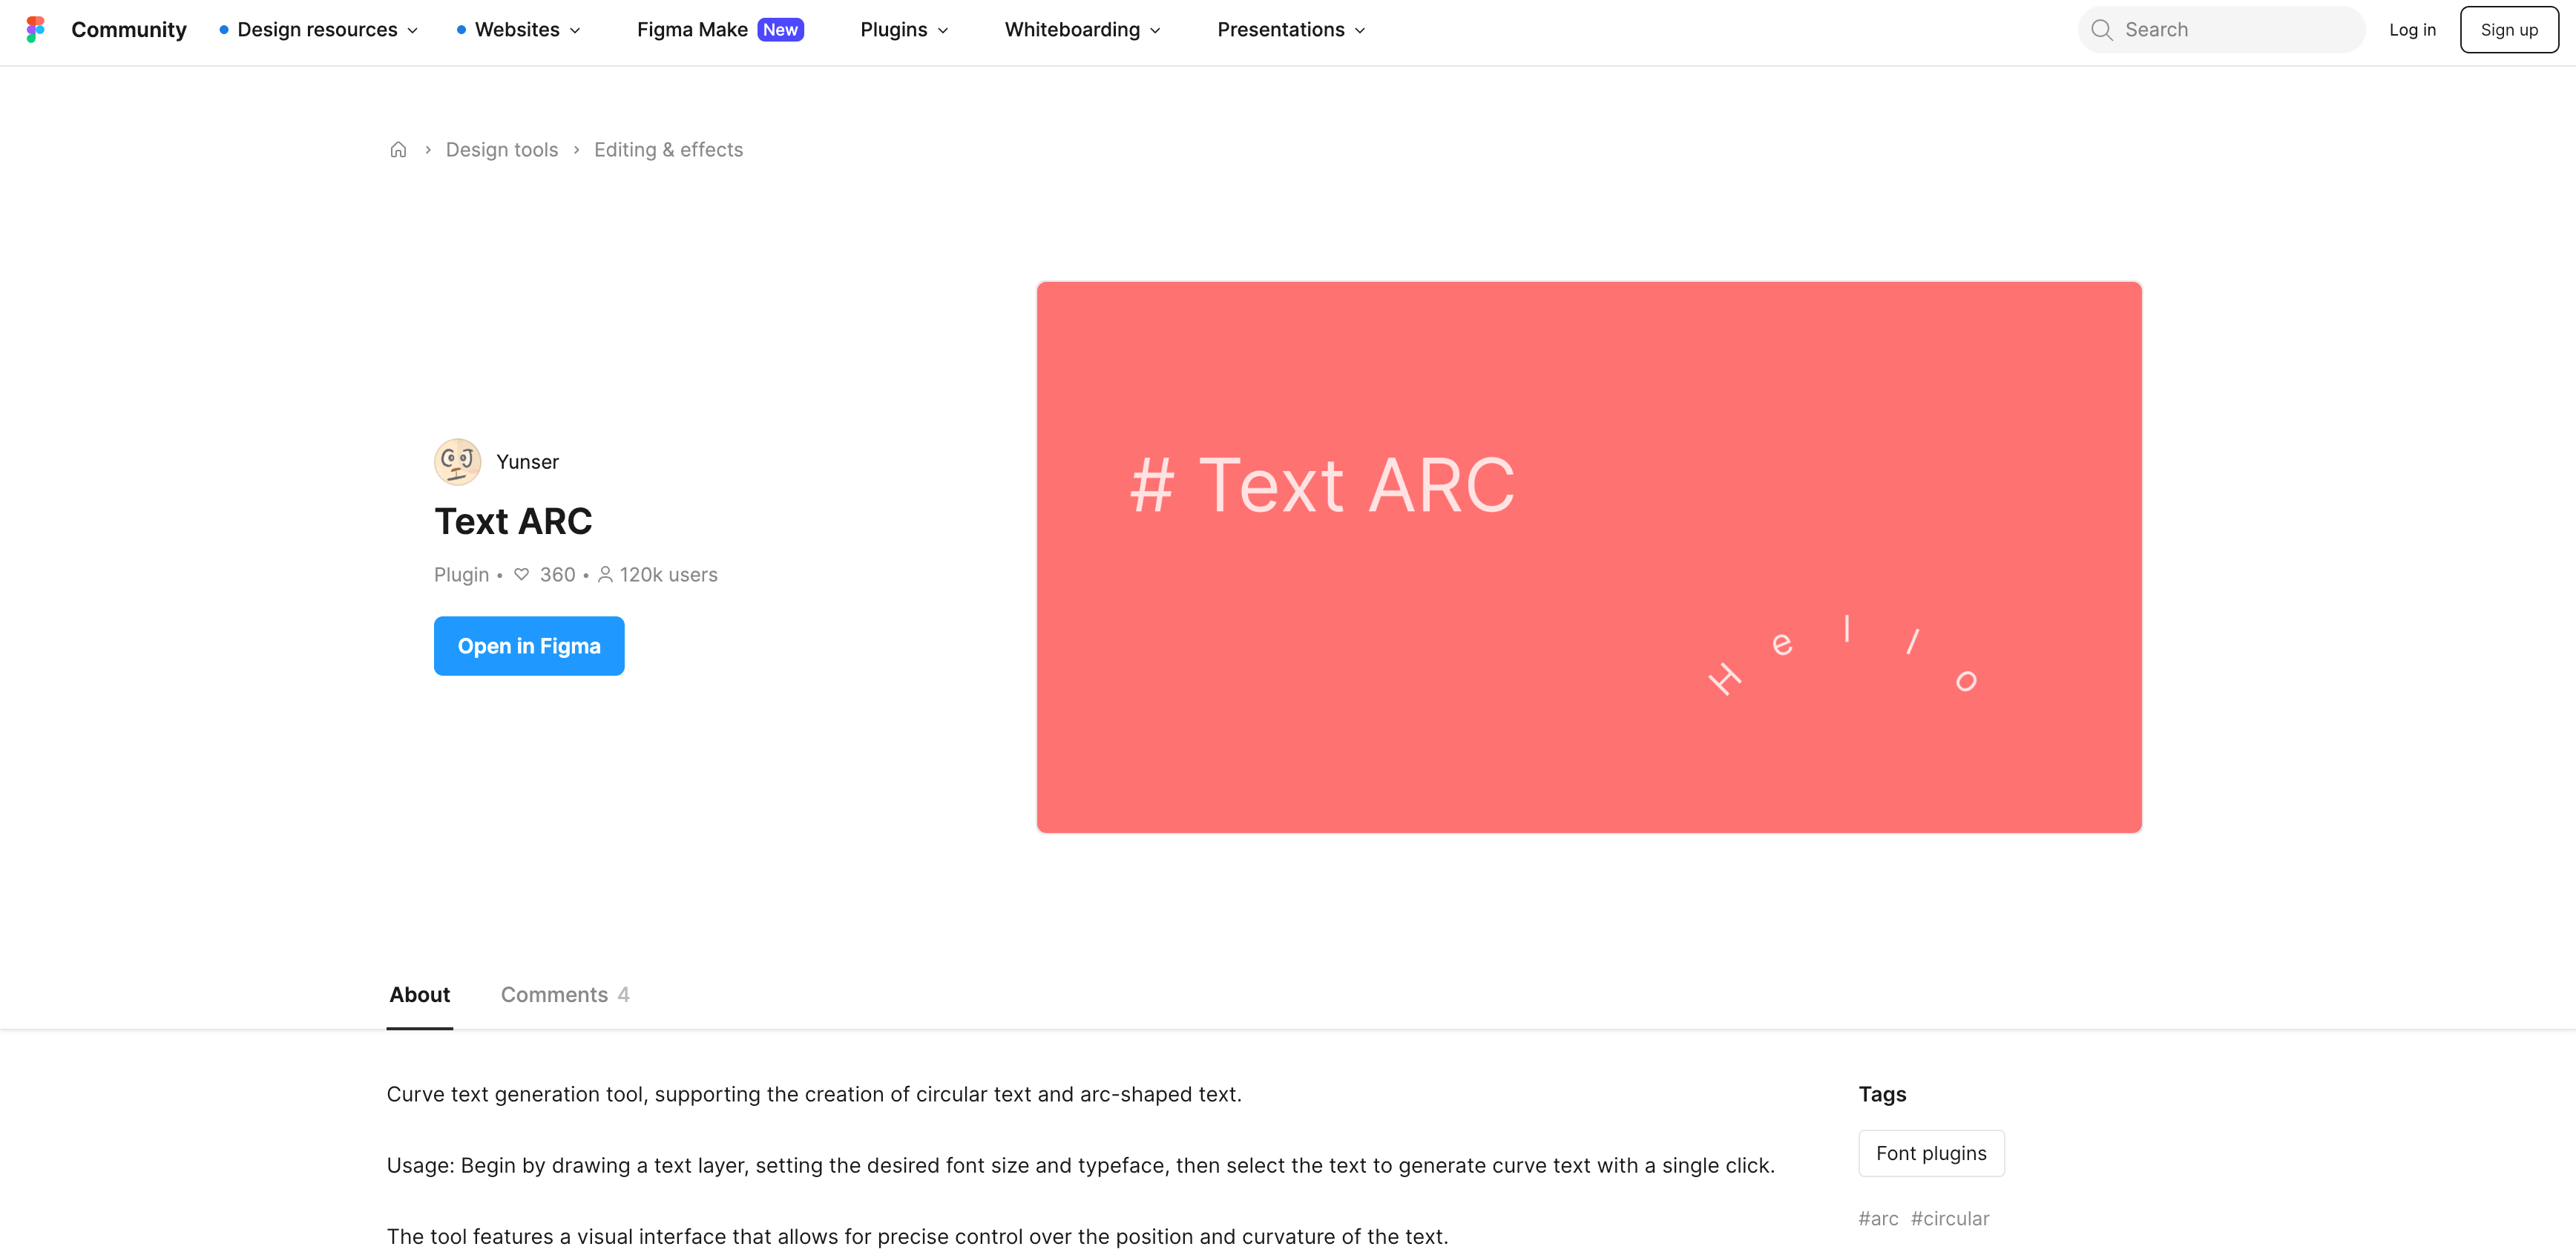
Task: Click the Sign up button
Action: pos(2508,30)
